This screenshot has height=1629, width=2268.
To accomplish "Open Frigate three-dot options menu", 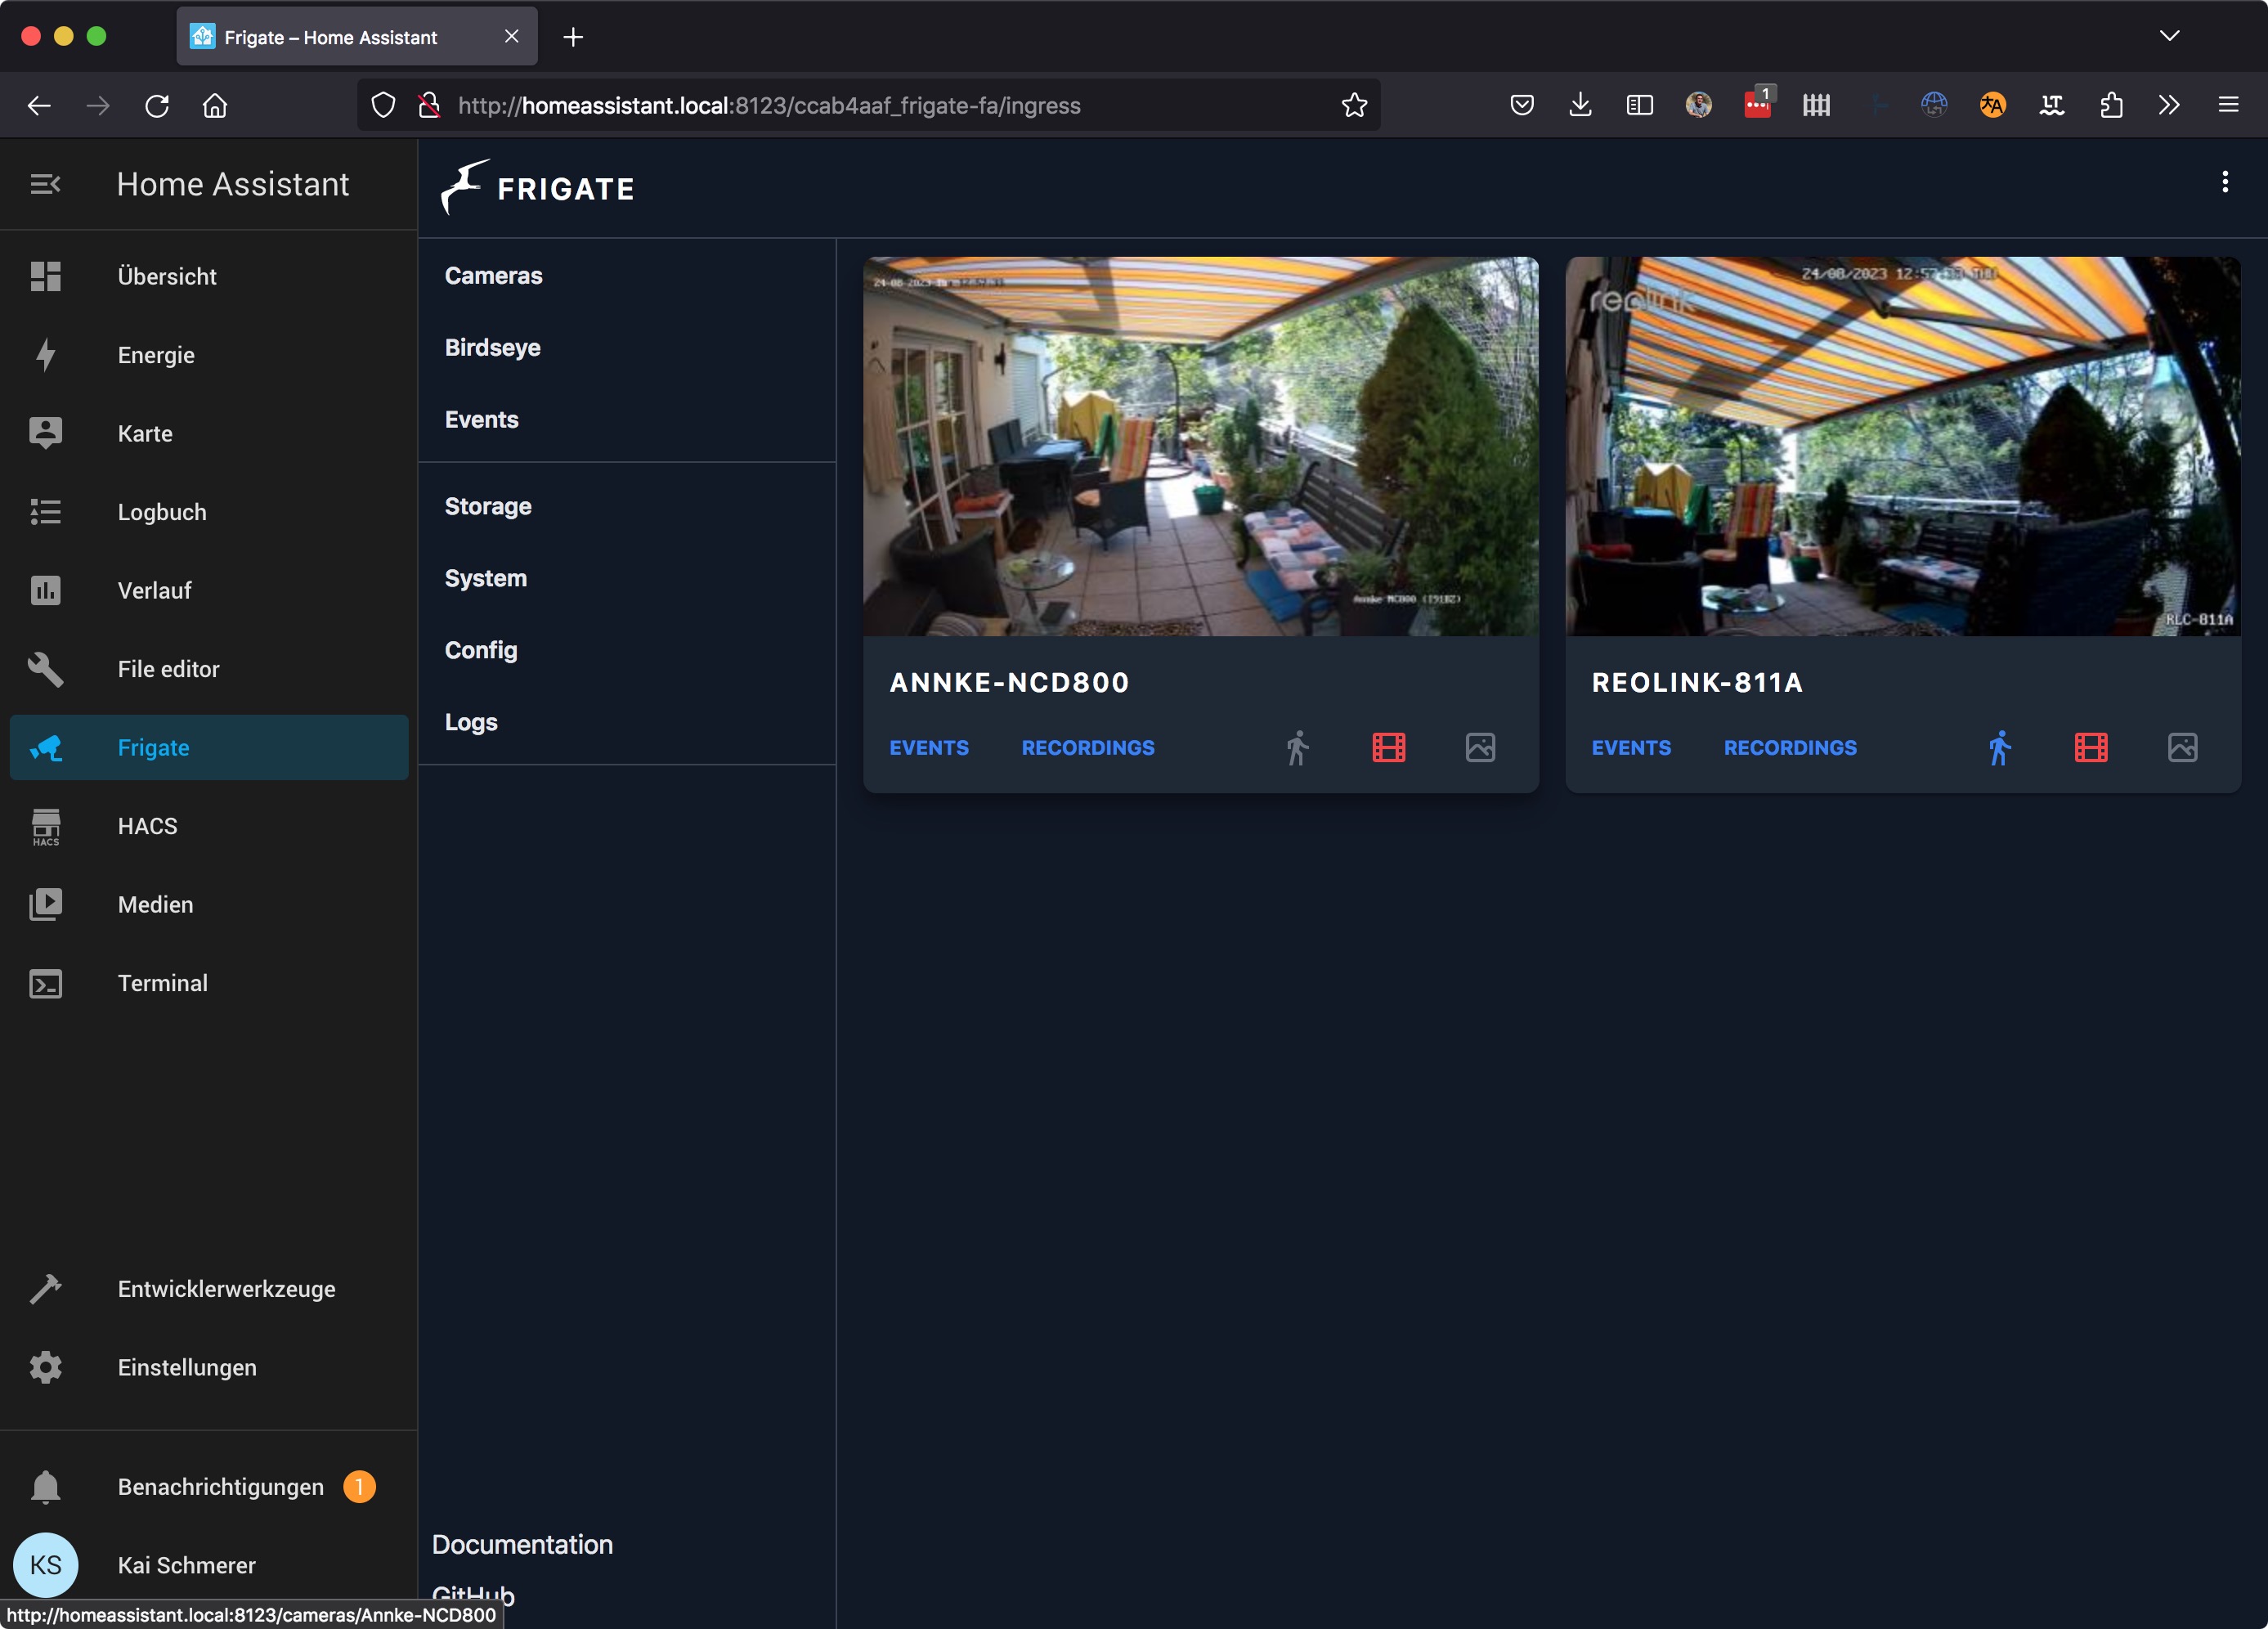I will (2224, 182).
